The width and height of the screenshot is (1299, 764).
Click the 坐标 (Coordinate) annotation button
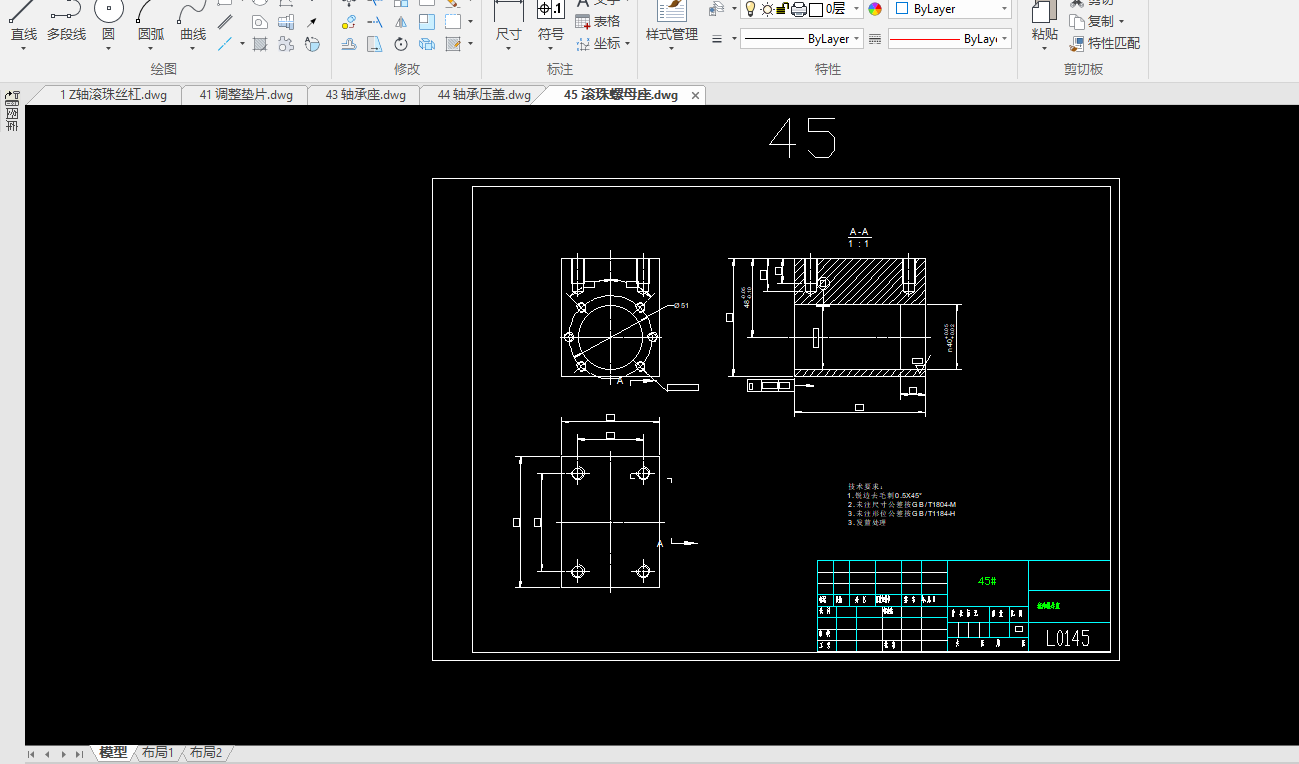point(599,44)
